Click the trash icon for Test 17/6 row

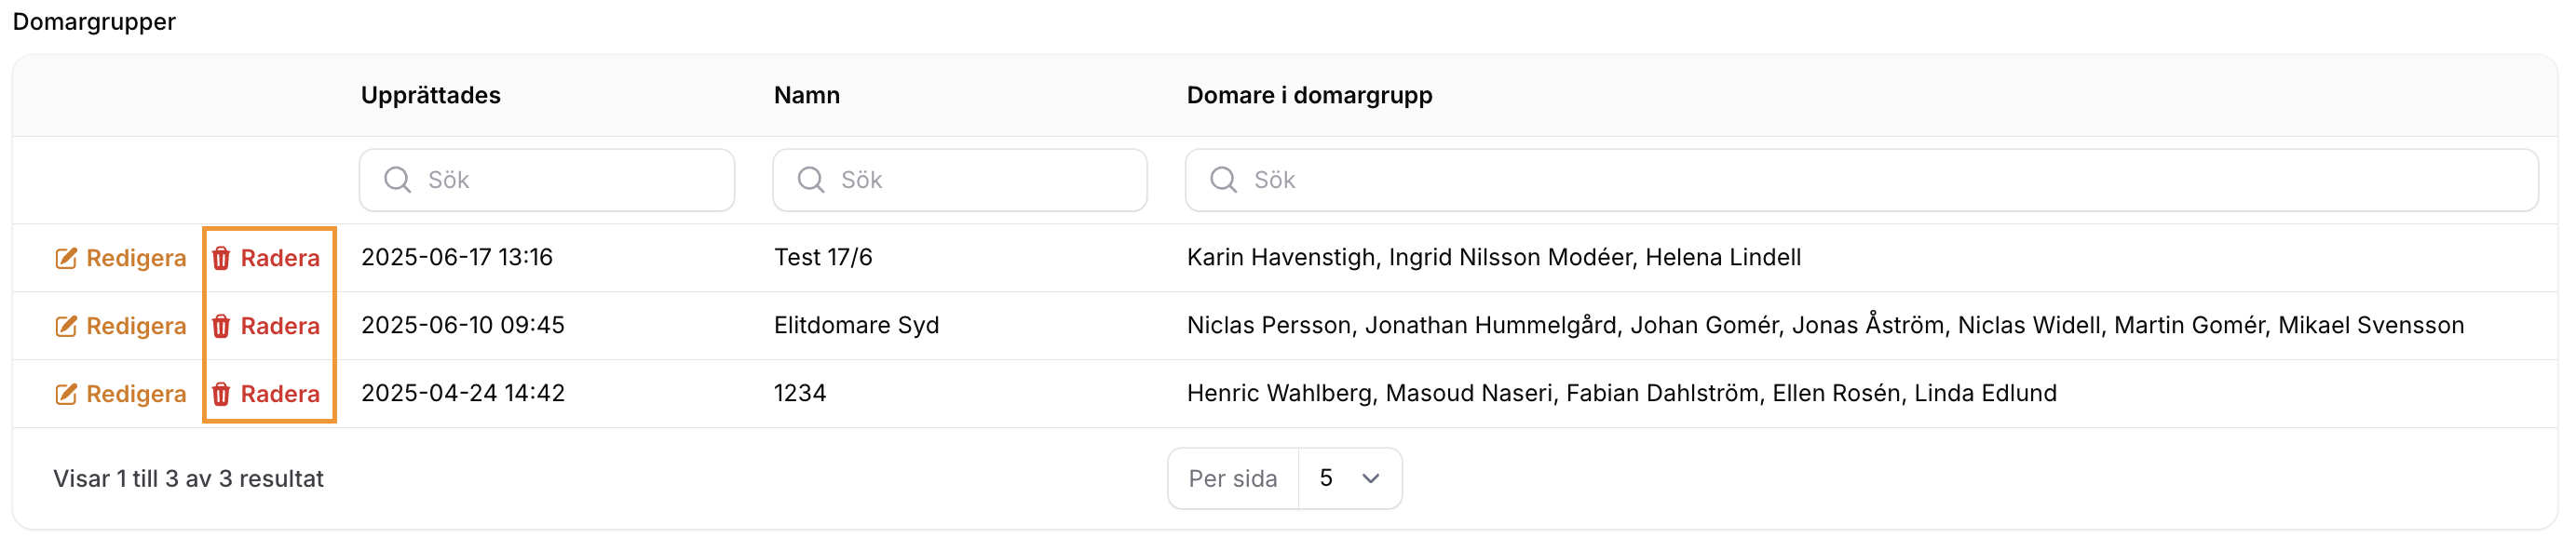(x=221, y=258)
